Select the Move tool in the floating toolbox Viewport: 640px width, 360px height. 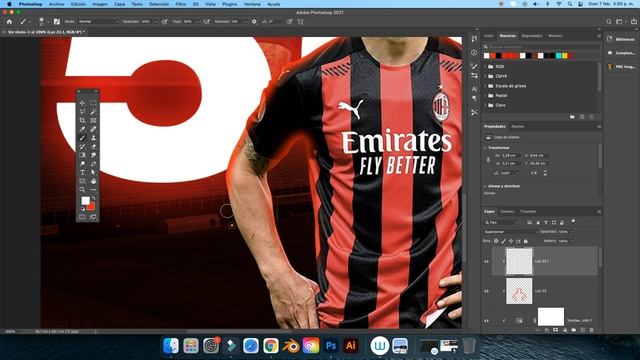click(82, 103)
